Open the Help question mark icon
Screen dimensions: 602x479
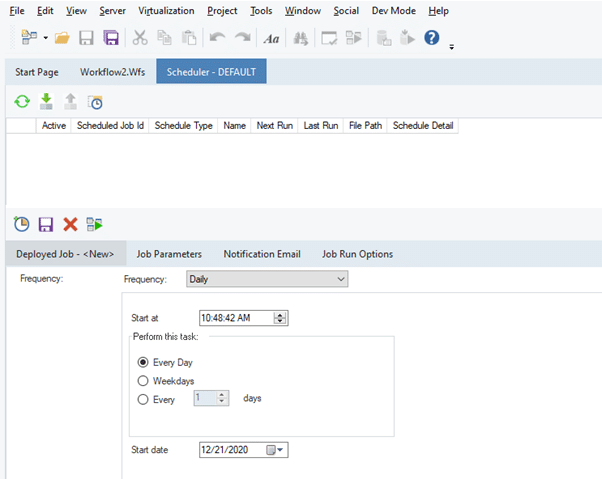pyautogui.click(x=432, y=38)
